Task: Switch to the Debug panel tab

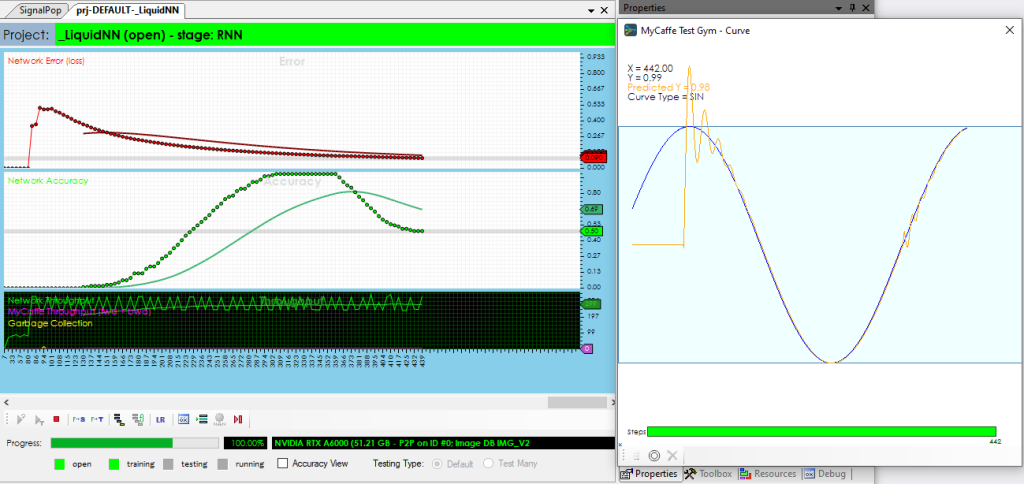Action: (825, 474)
